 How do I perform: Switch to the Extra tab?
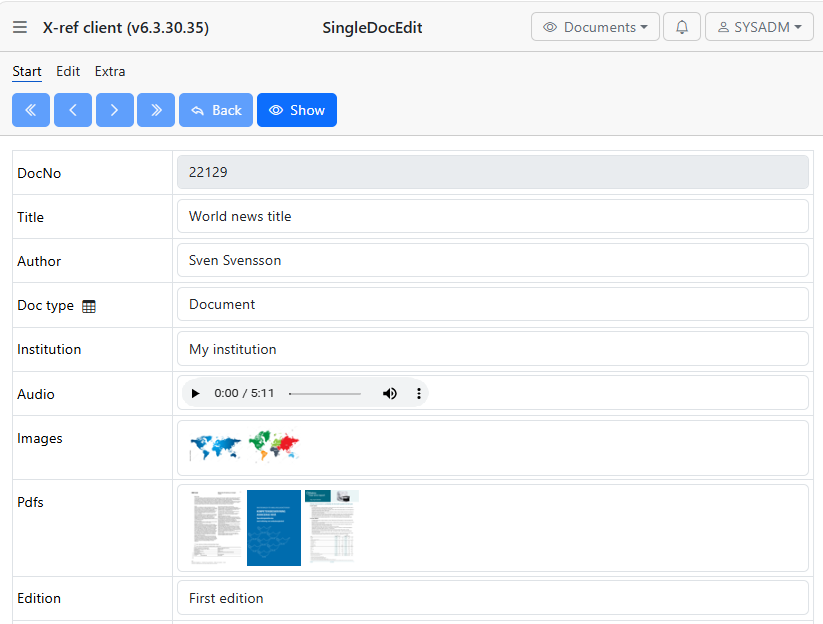pyautogui.click(x=110, y=71)
